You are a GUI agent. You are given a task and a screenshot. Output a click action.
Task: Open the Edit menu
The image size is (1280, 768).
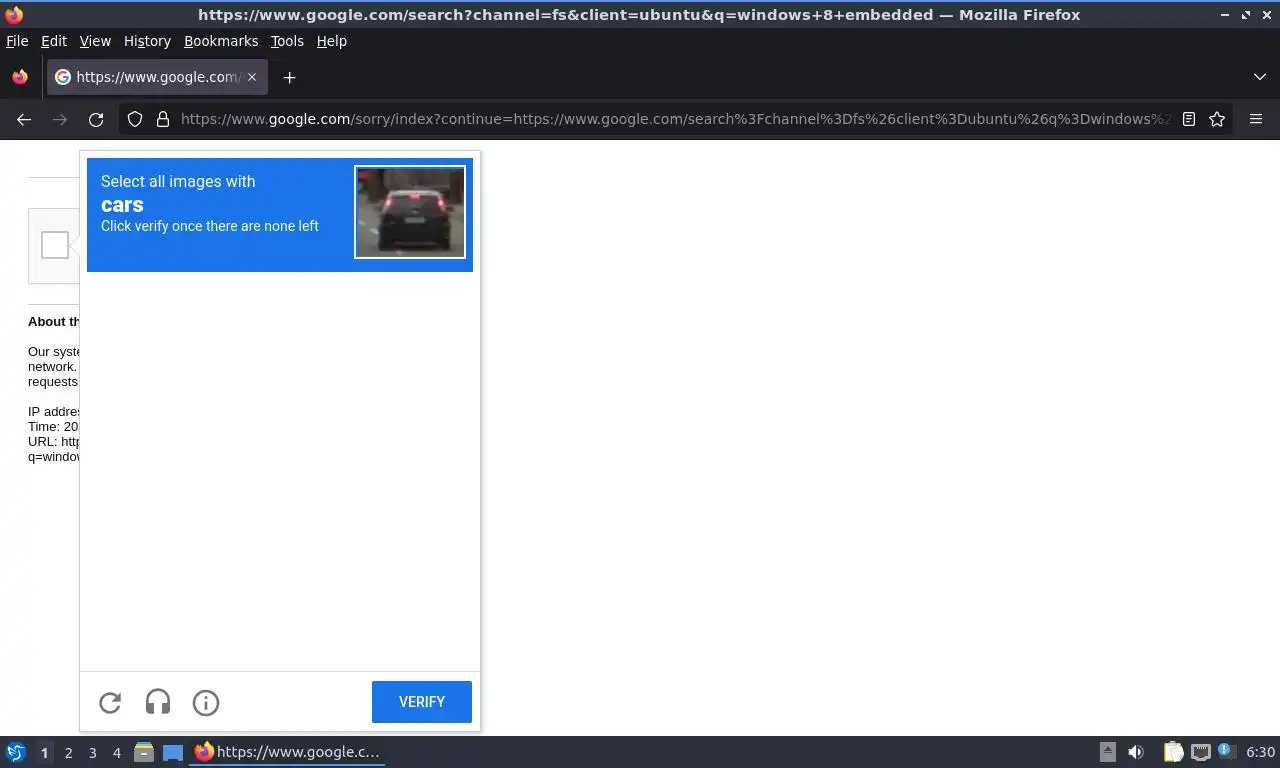(x=54, y=41)
